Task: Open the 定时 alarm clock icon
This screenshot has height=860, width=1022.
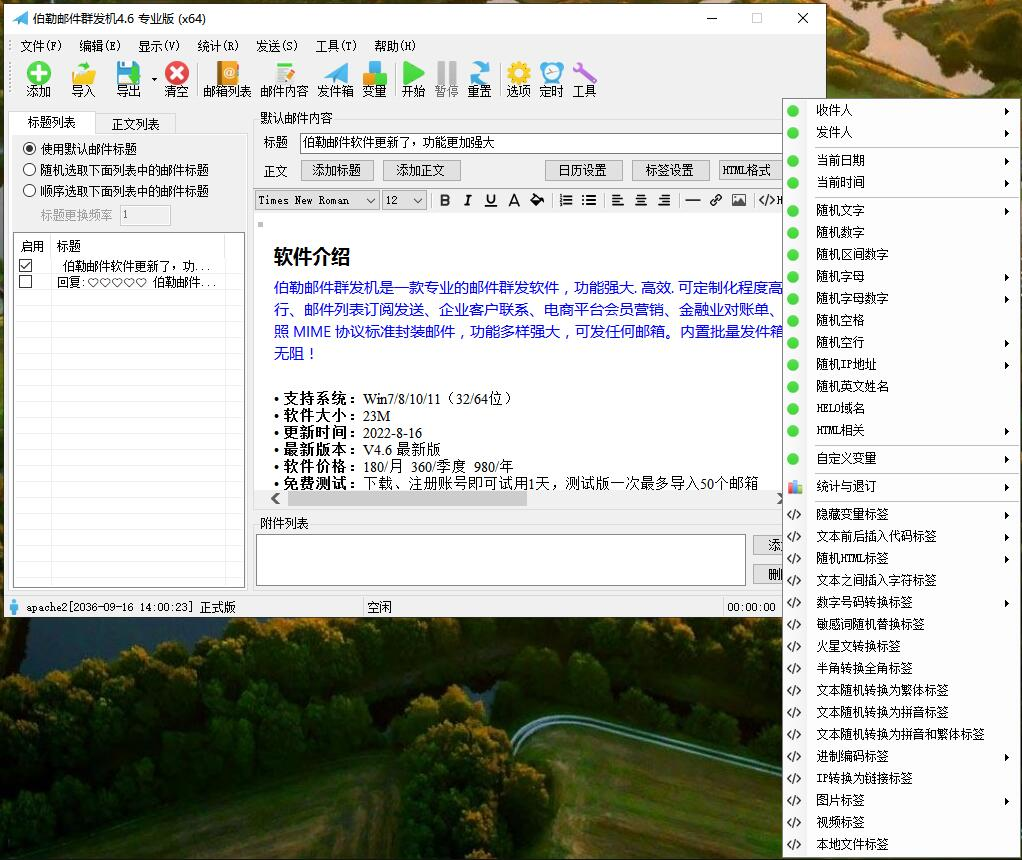Action: tap(551, 73)
